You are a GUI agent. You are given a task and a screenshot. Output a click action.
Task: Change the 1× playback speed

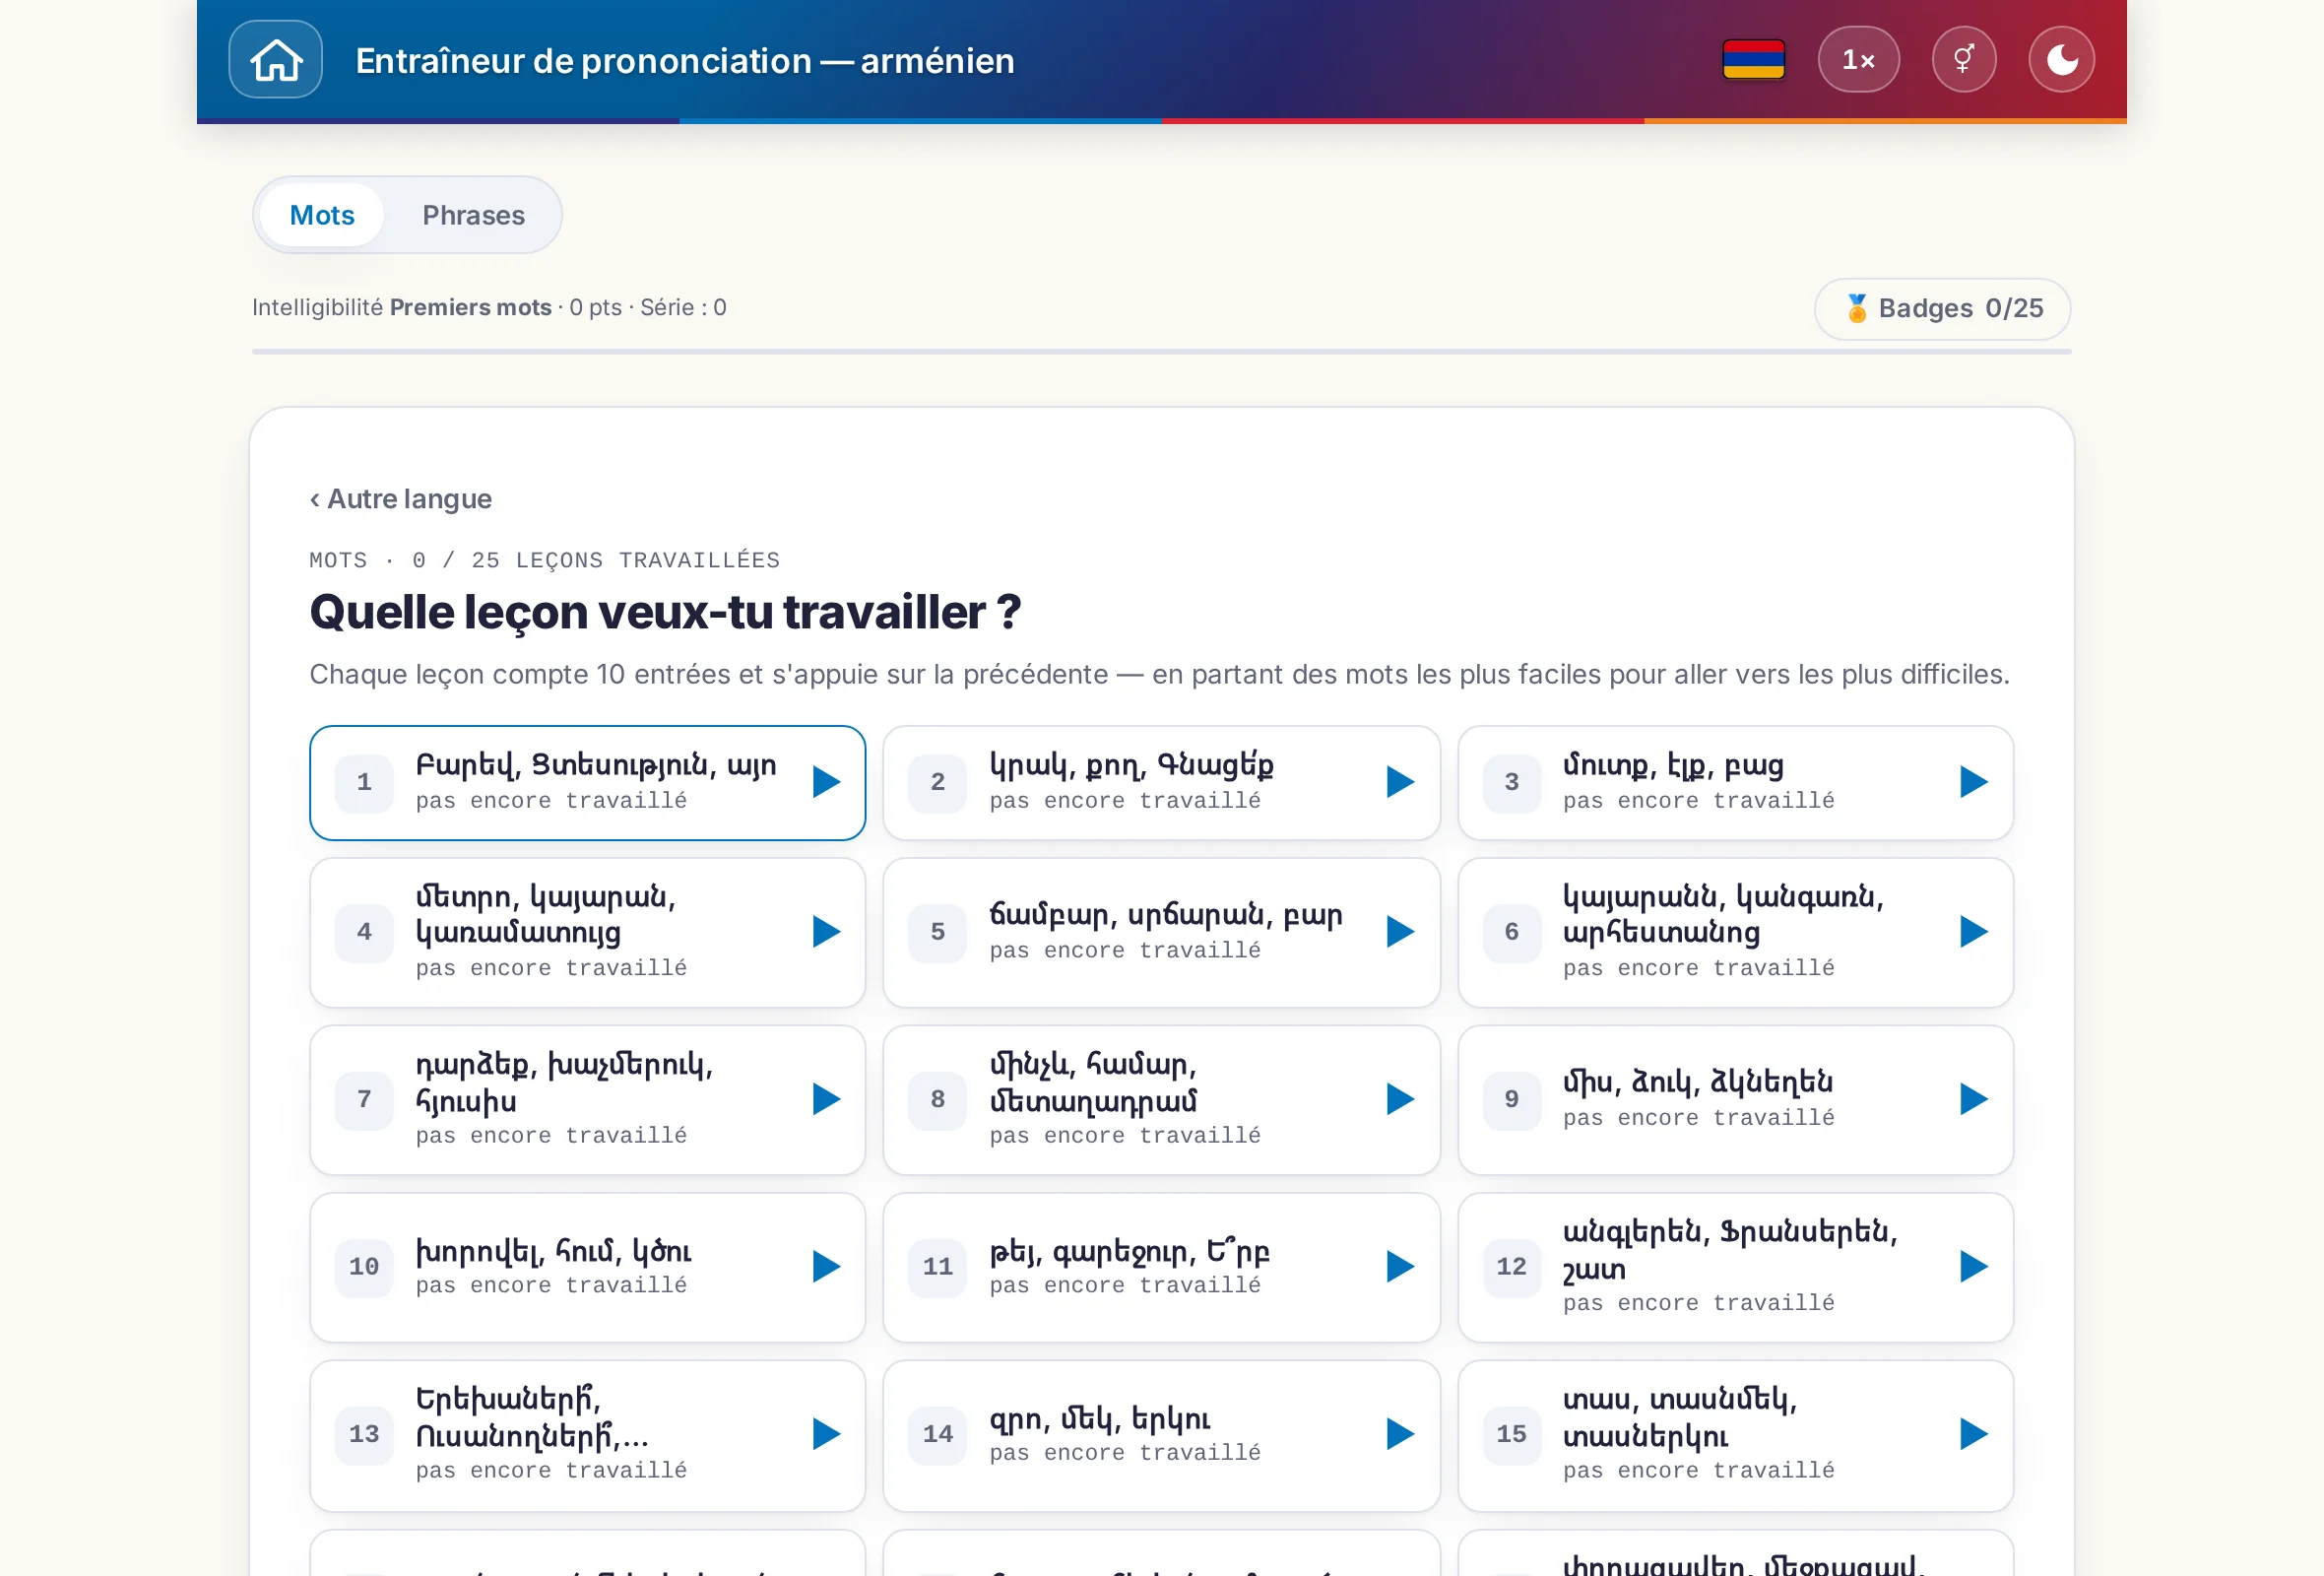coord(1858,59)
